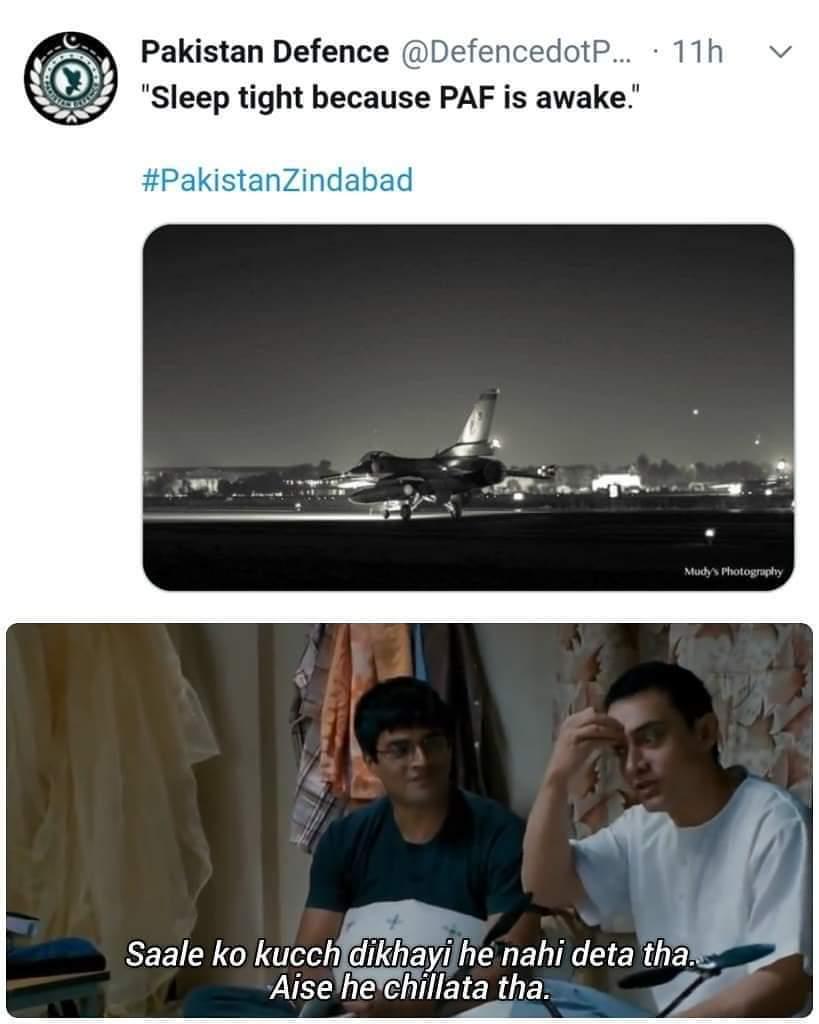The image size is (819, 1024).
Task: Click the subtitle line "Saale ko kucch dikhayi"
Action: pyautogui.click(x=409, y=954)
